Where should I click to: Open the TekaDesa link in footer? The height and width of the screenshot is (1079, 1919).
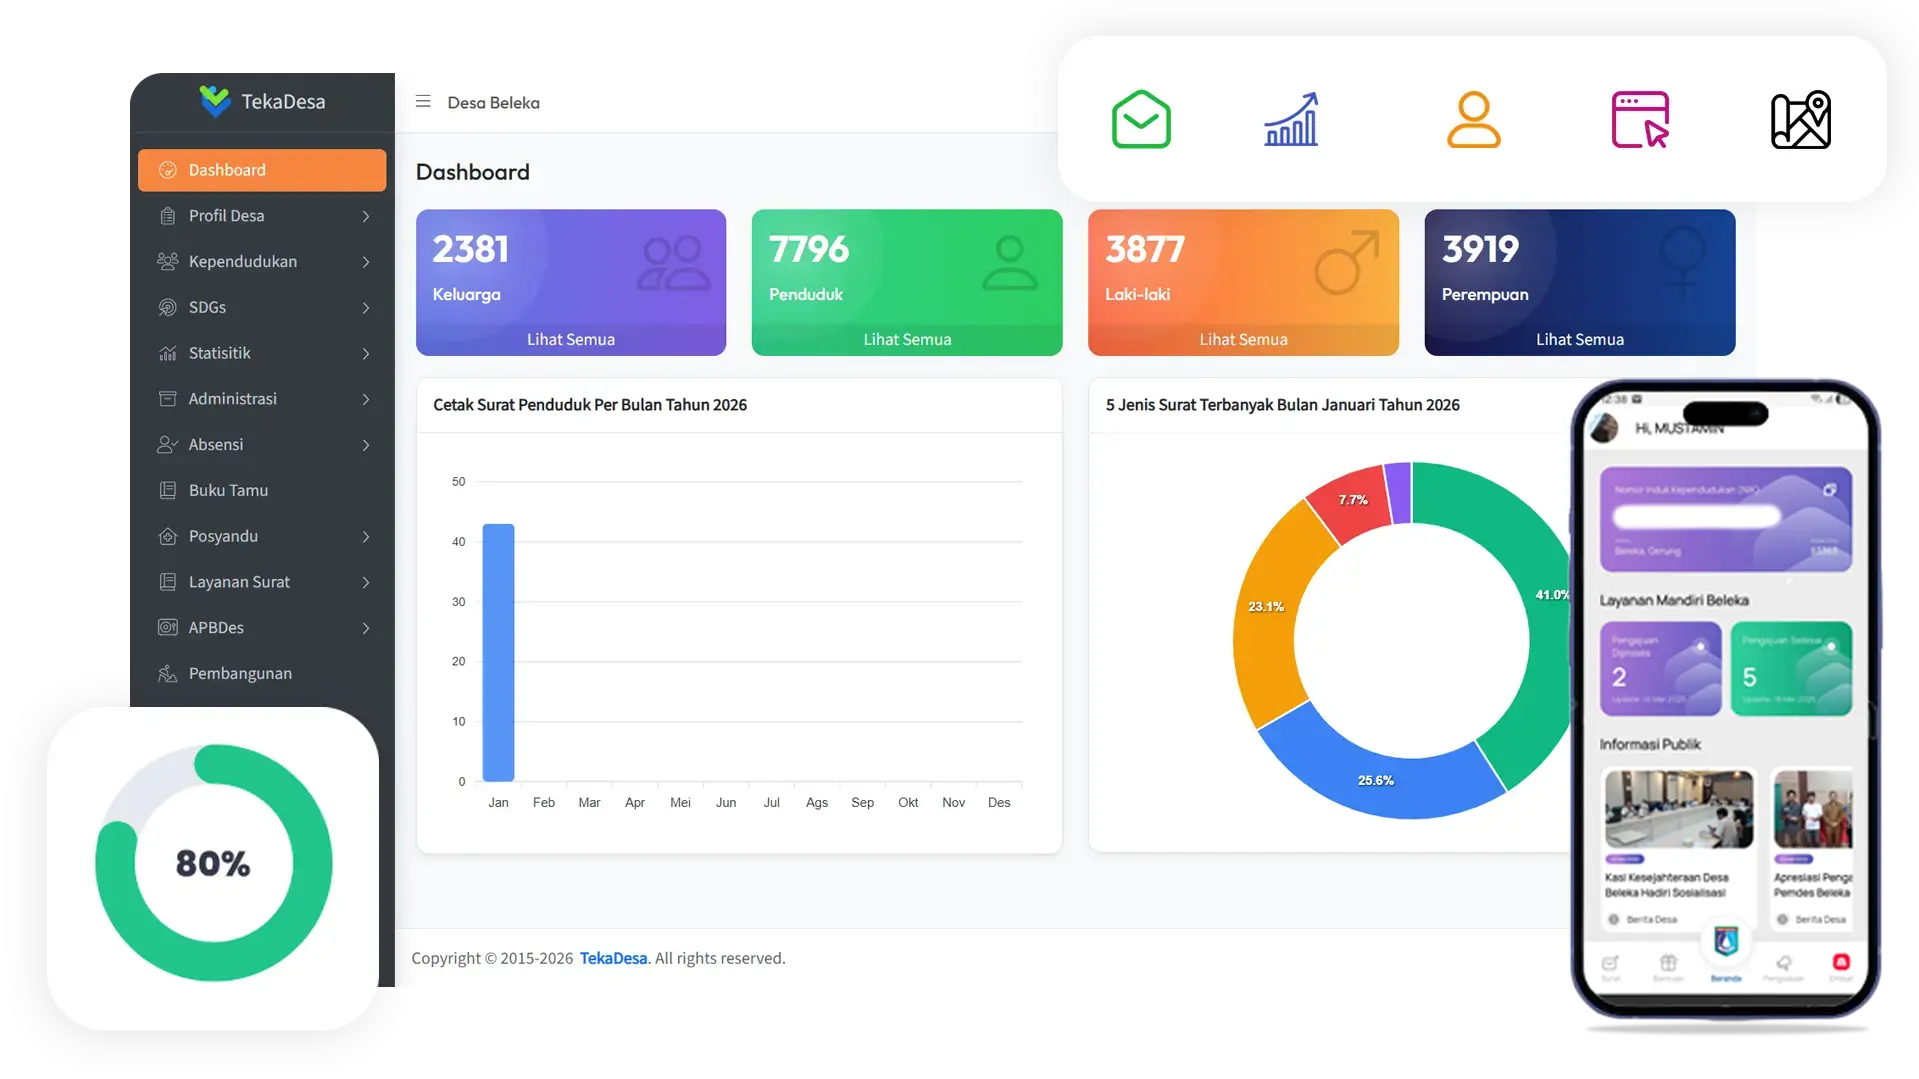tap(613, 958)
